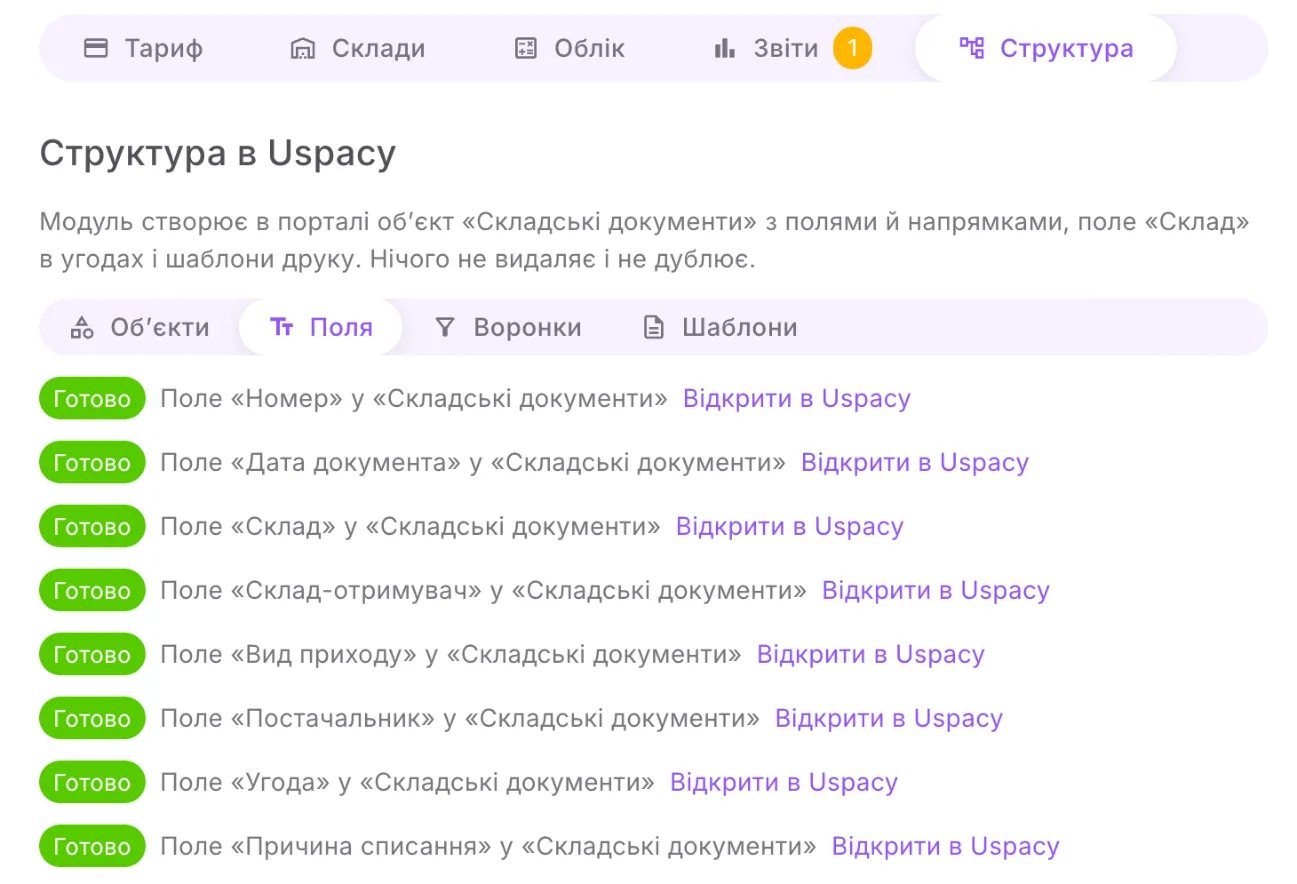Click the Готово badge for «Вид приходу»
Viewport: 1297px width, 884px height.
(x=92, y=654)
